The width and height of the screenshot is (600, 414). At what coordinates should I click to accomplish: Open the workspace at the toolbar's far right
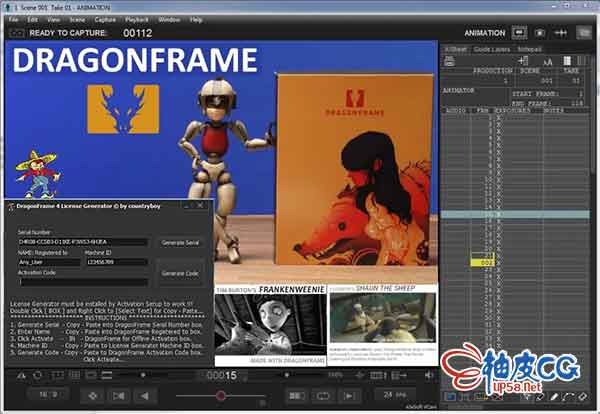(584, 33)
